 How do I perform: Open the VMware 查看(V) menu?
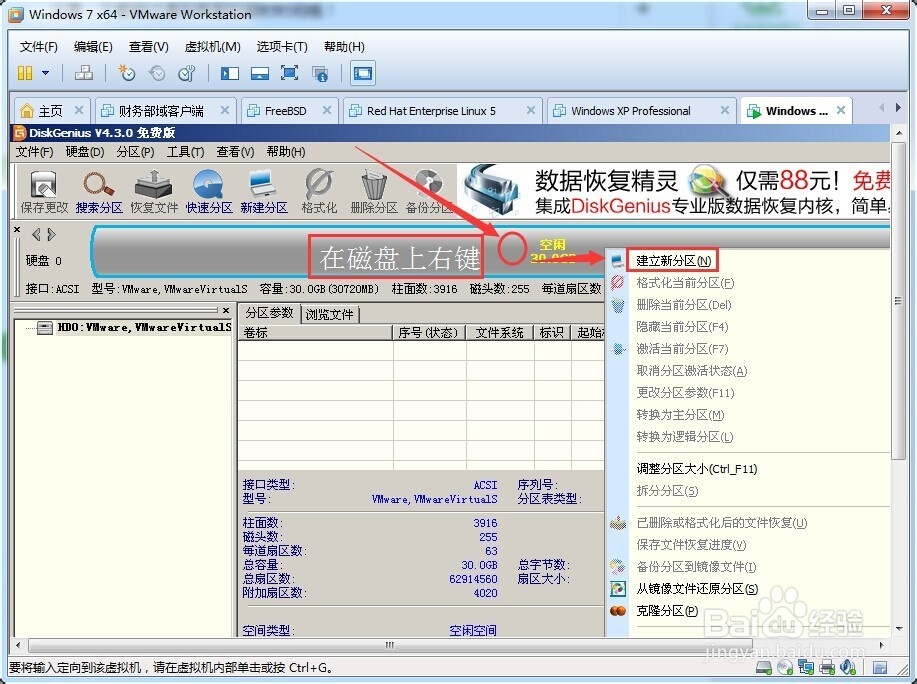coord(149,47)
